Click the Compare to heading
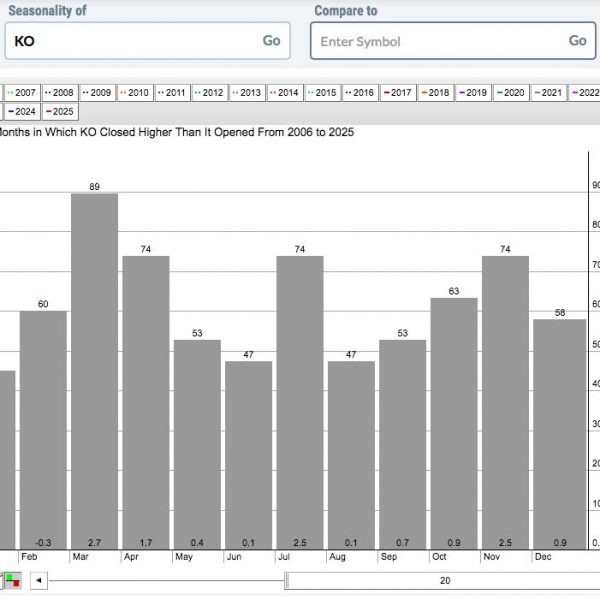This screenshot has height=600, width=600. click(346, 11)
